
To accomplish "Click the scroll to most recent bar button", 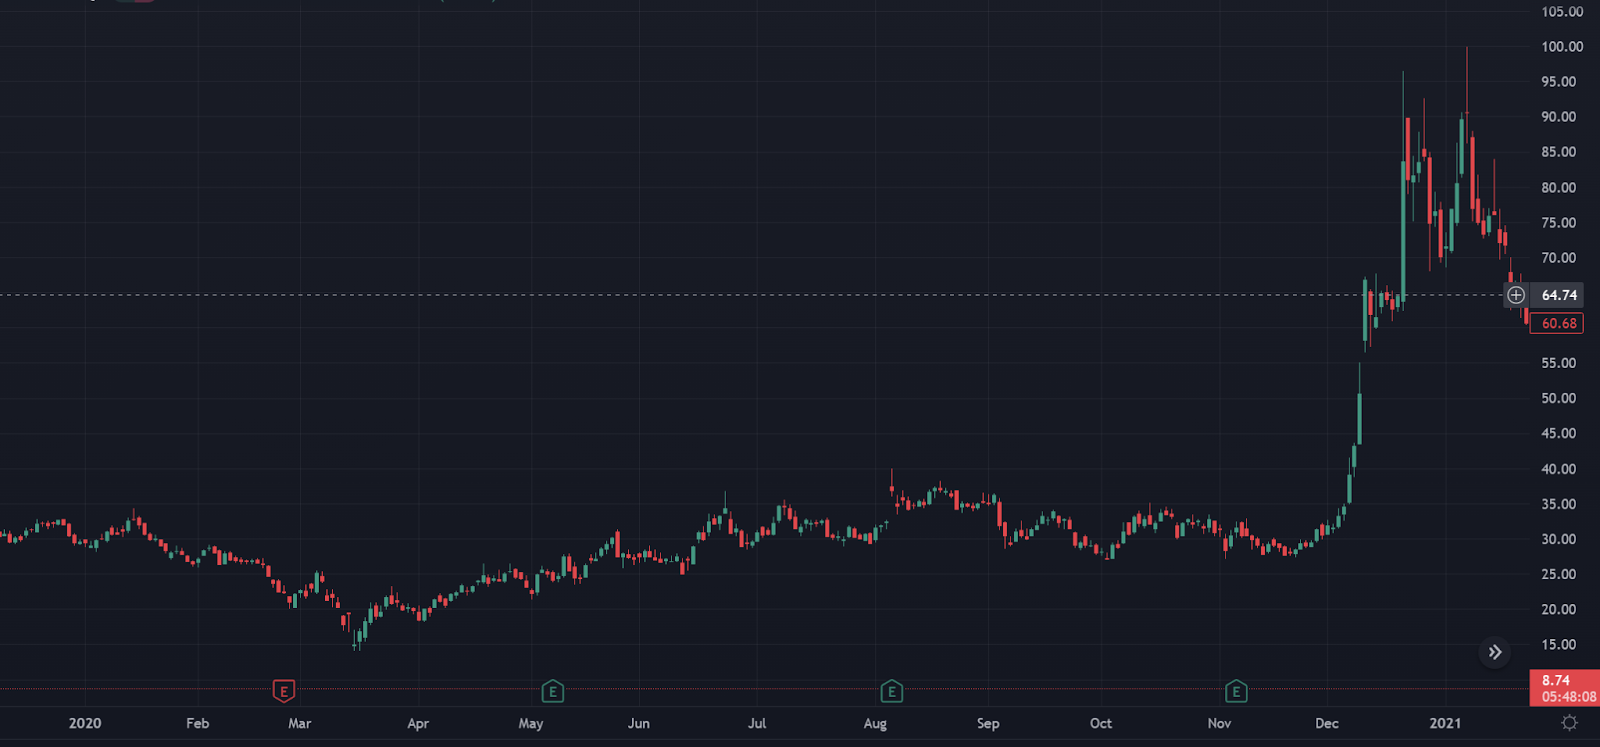I will (1494, 652).
